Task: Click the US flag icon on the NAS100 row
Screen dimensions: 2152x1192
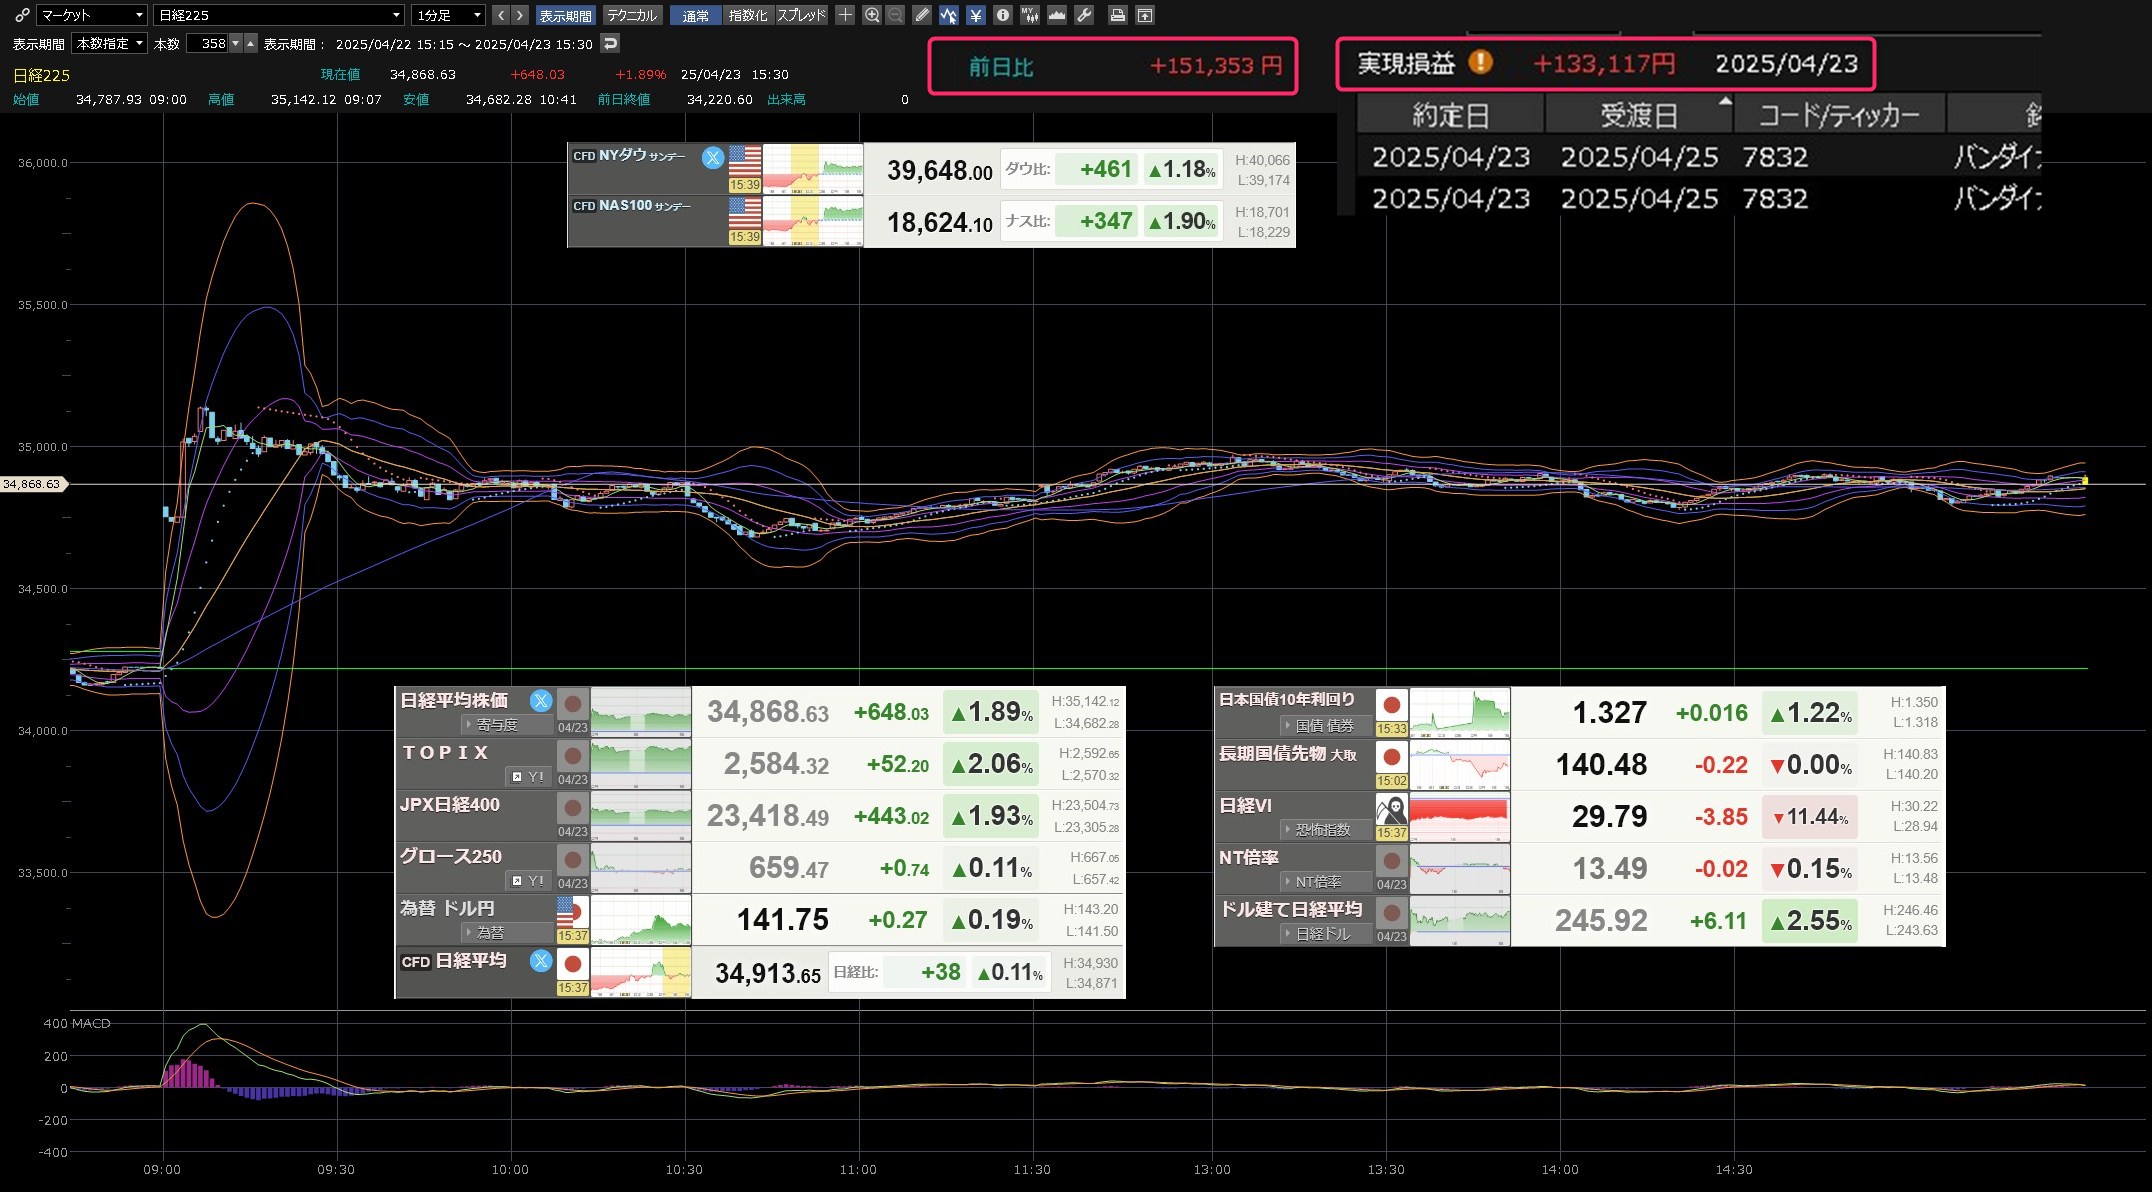Action: (745, 212)
